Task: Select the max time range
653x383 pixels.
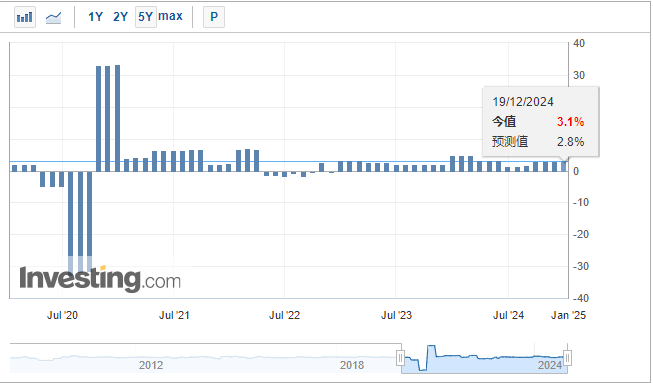Action: [170, 16]
